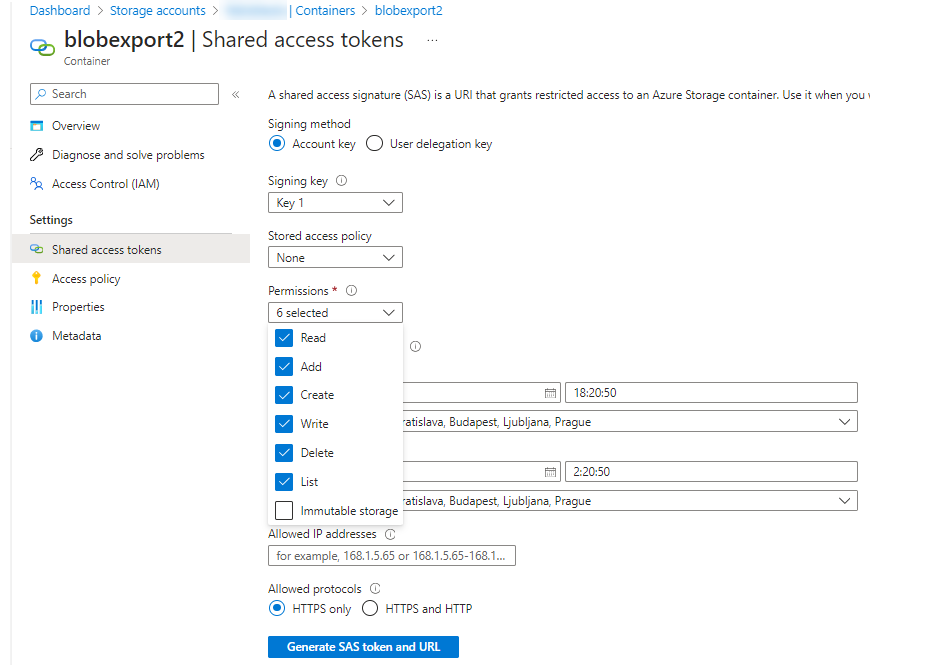Open the Stored access policy dropdown
This screenshot has width=947, height=667.
[335, 257]
